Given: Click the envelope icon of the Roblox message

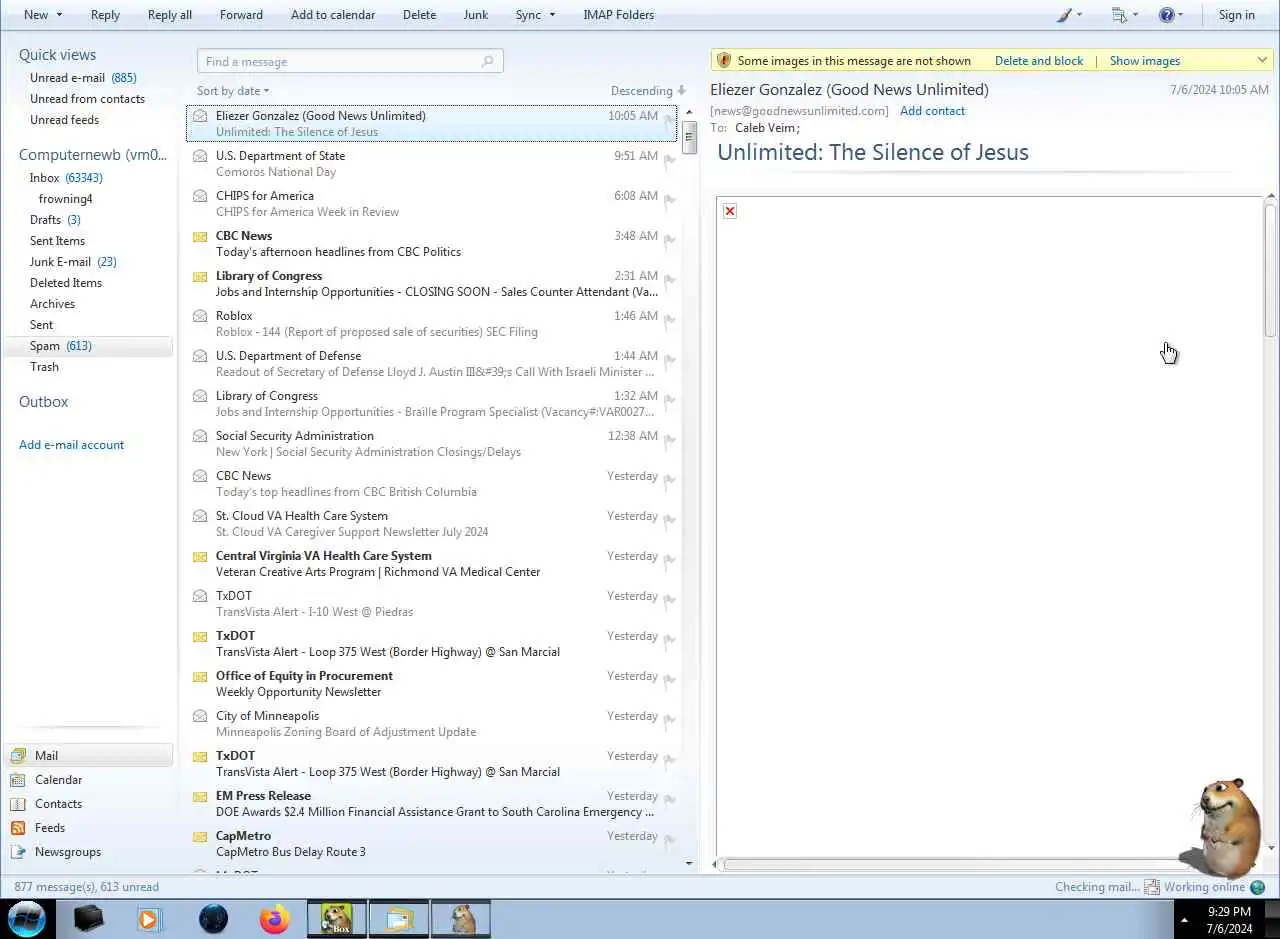Looking at the screenshot, I should click(x=200, y=316).
